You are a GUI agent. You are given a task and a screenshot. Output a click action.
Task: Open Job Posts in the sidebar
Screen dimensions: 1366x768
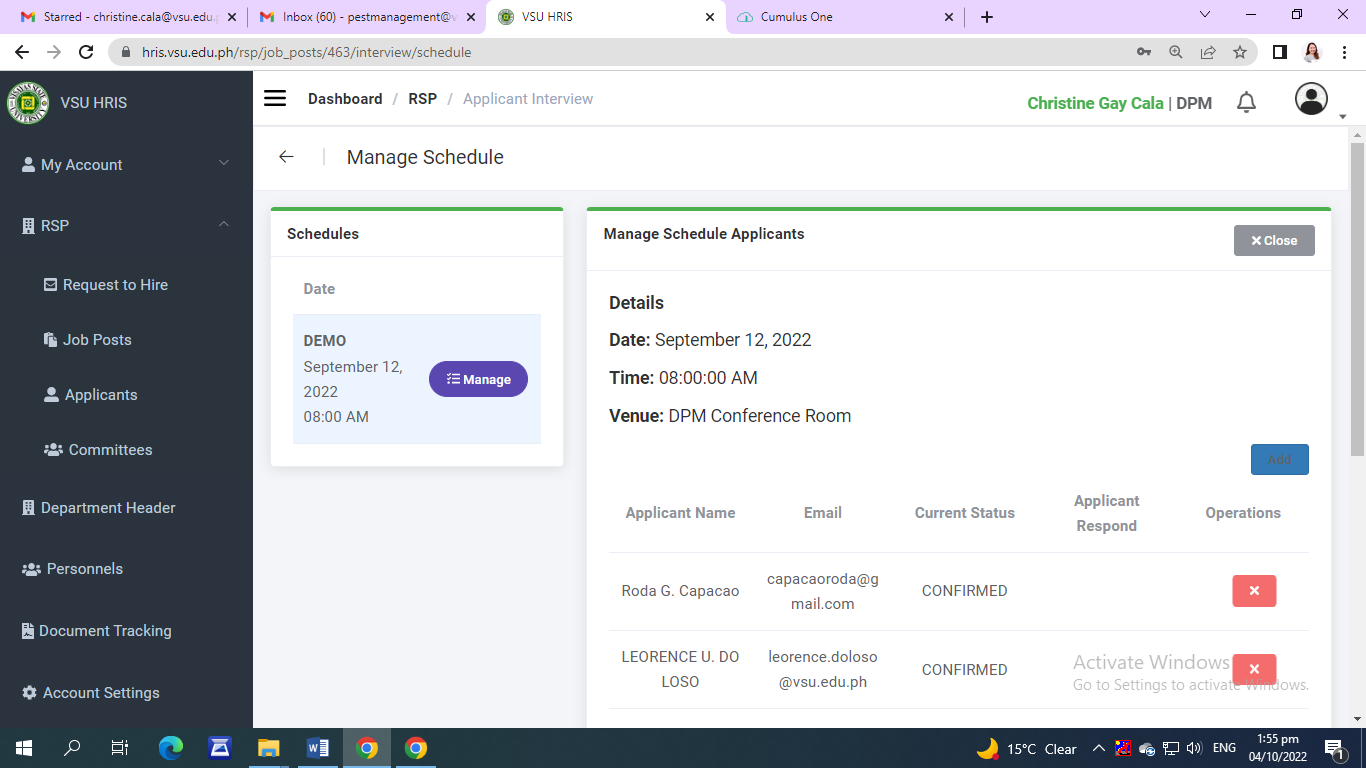click(97, 340)
